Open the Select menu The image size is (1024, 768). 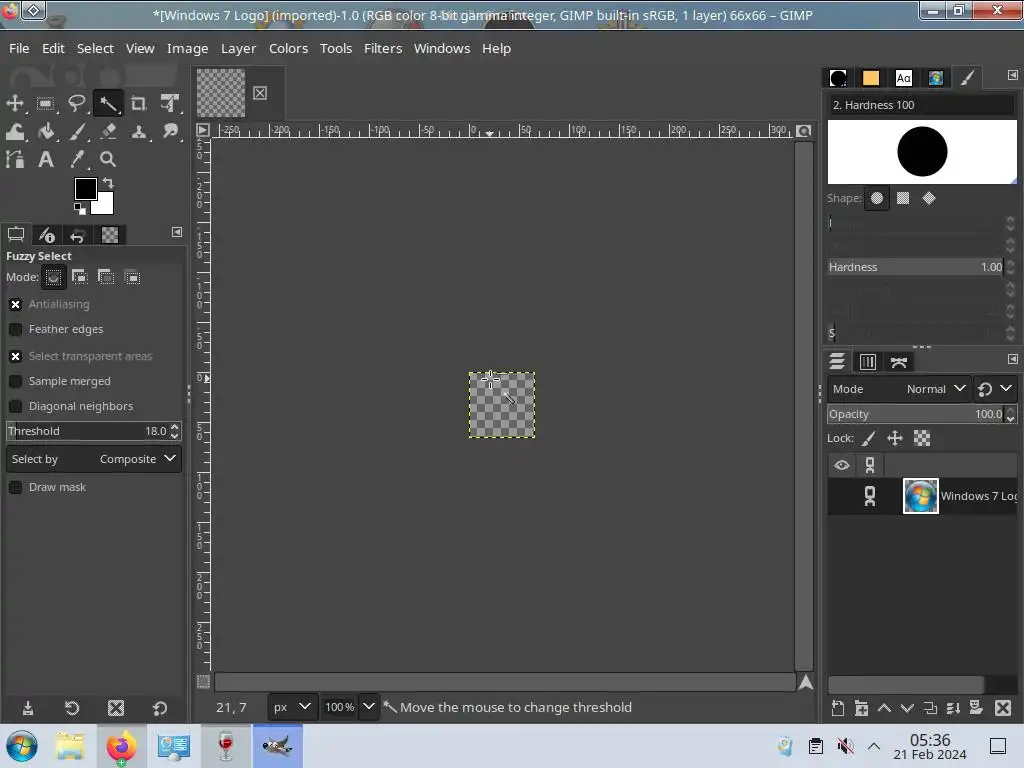pyautogui.click(x=95, y=48)
